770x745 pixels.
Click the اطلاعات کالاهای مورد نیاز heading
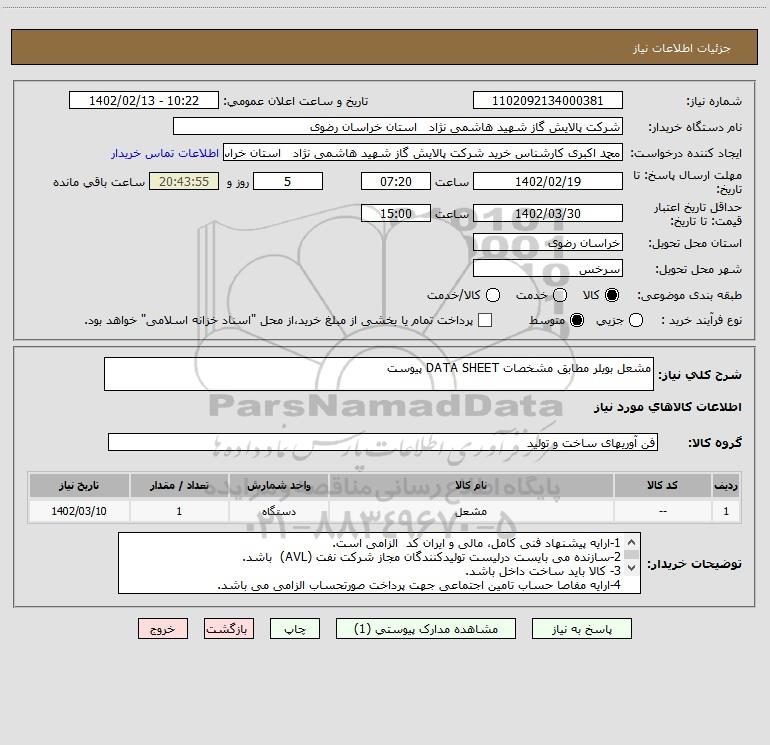click(668, 407)
